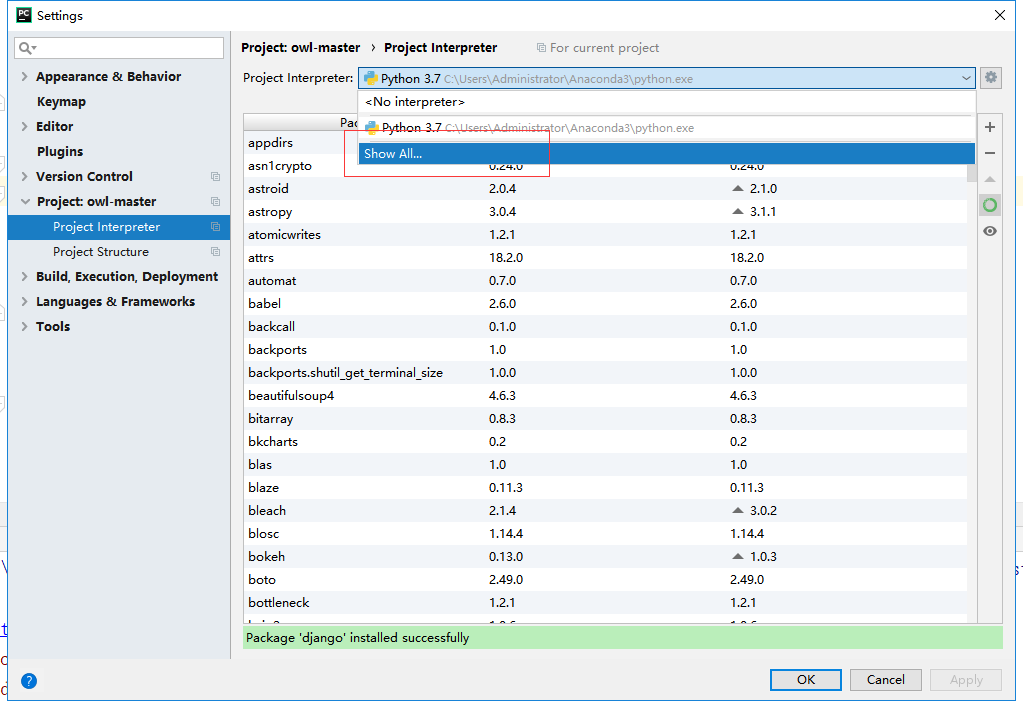Toggle show early releases eye icon

989,230
